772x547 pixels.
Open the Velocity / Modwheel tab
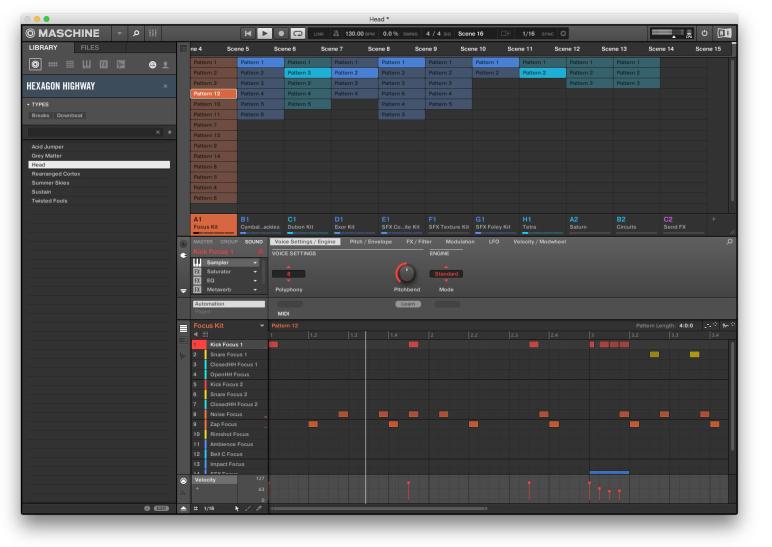click(540, 242)
